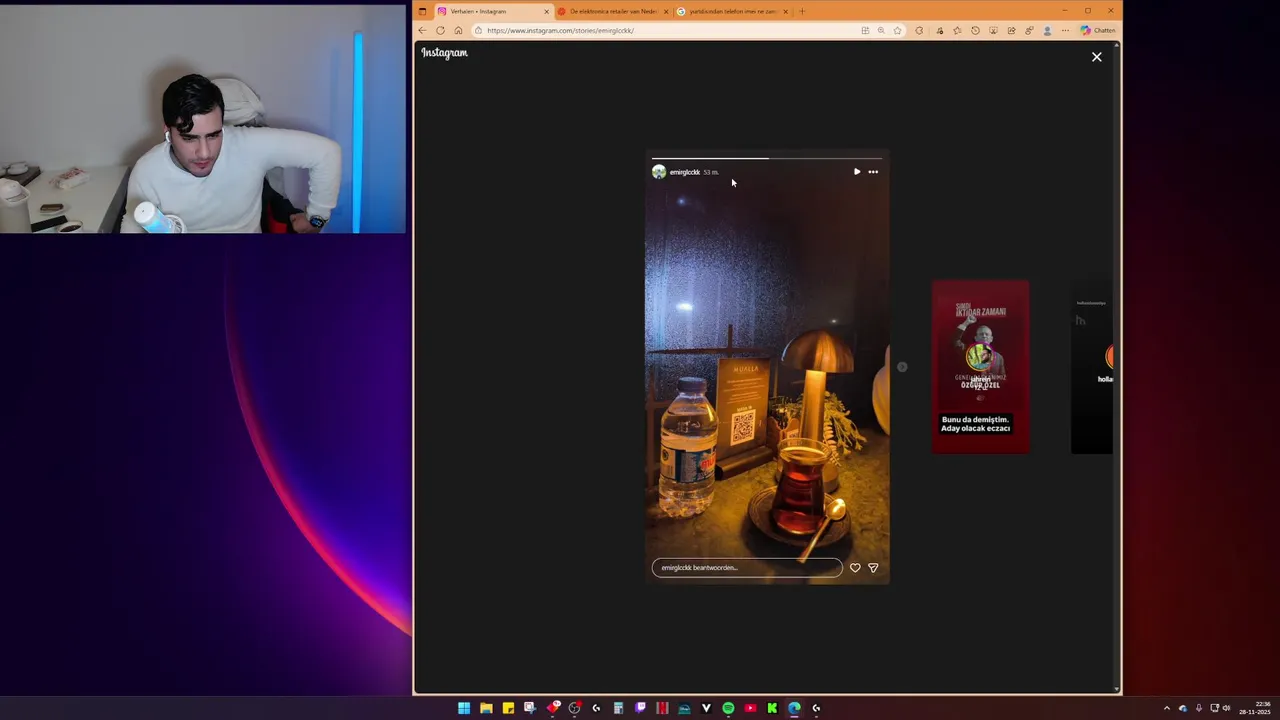Click the Instagram logo
This screenshot has height=720, width=1280.
click(x=444, y=53)
